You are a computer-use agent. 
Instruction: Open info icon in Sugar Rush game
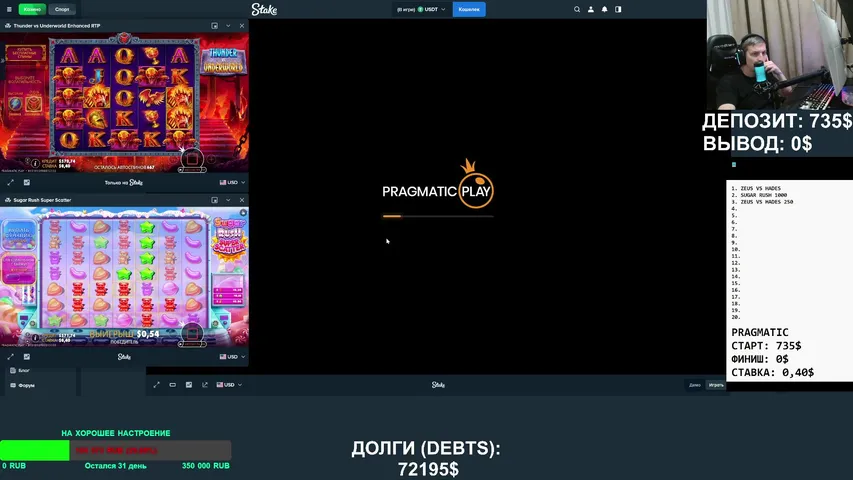[x=35, y=337]
